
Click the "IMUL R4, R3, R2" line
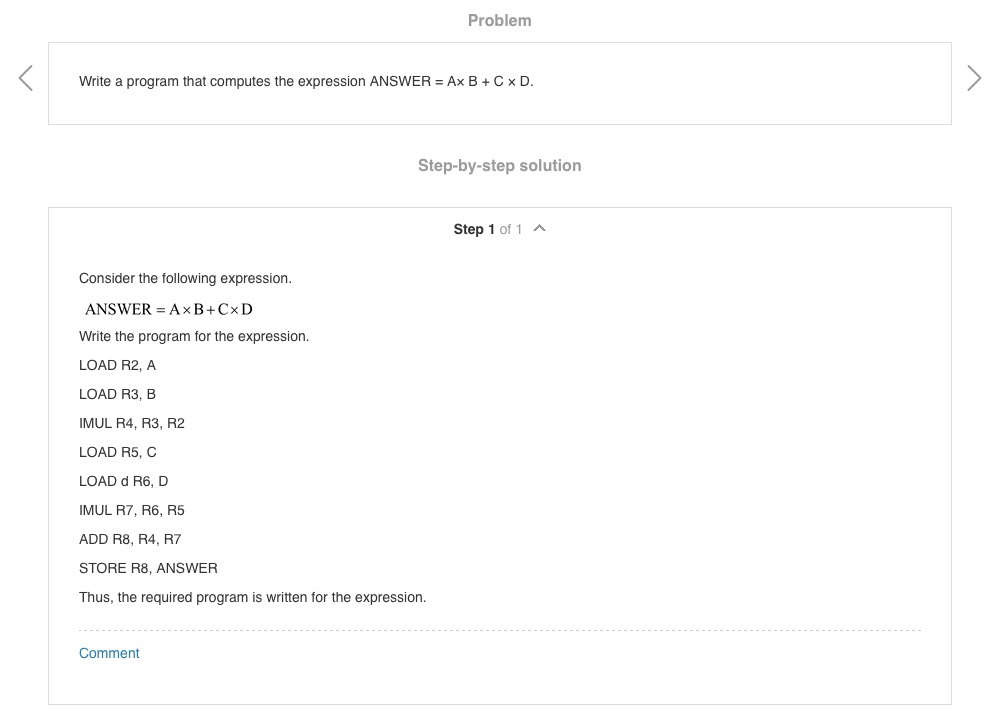(x=132, y=424)
